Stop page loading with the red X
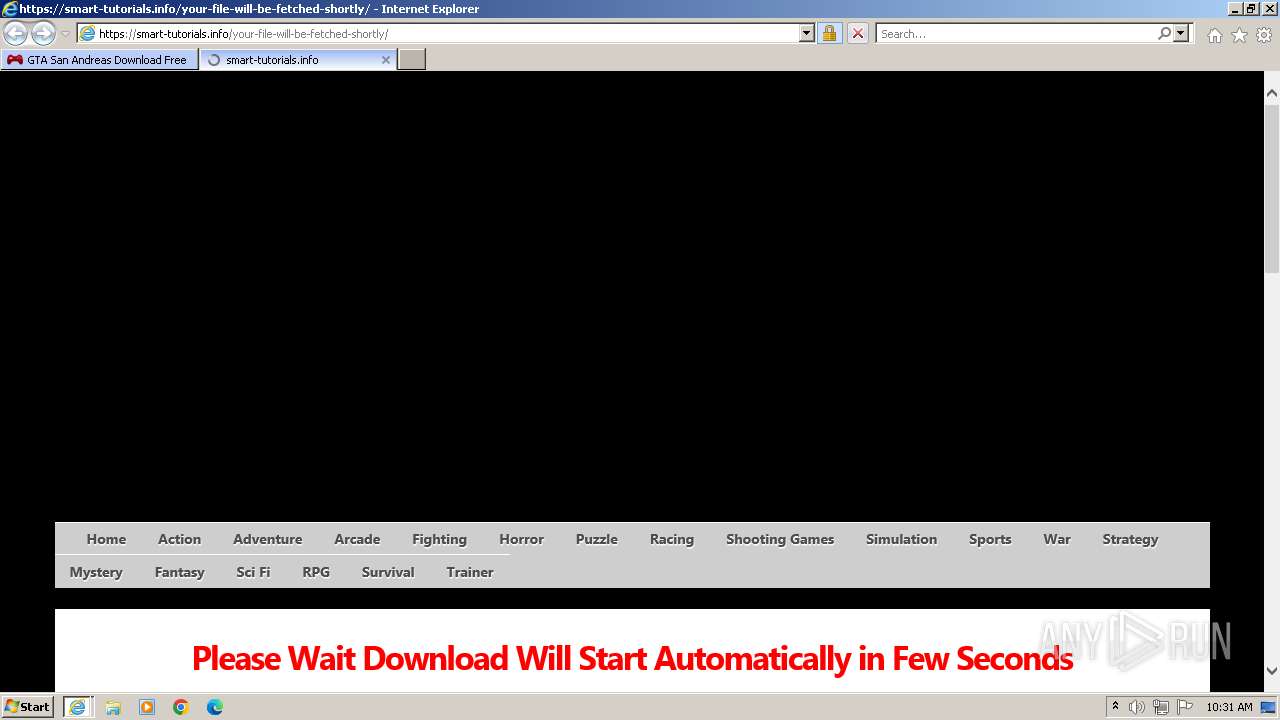Screen dimensions: 1280x720 coord(857,33)
